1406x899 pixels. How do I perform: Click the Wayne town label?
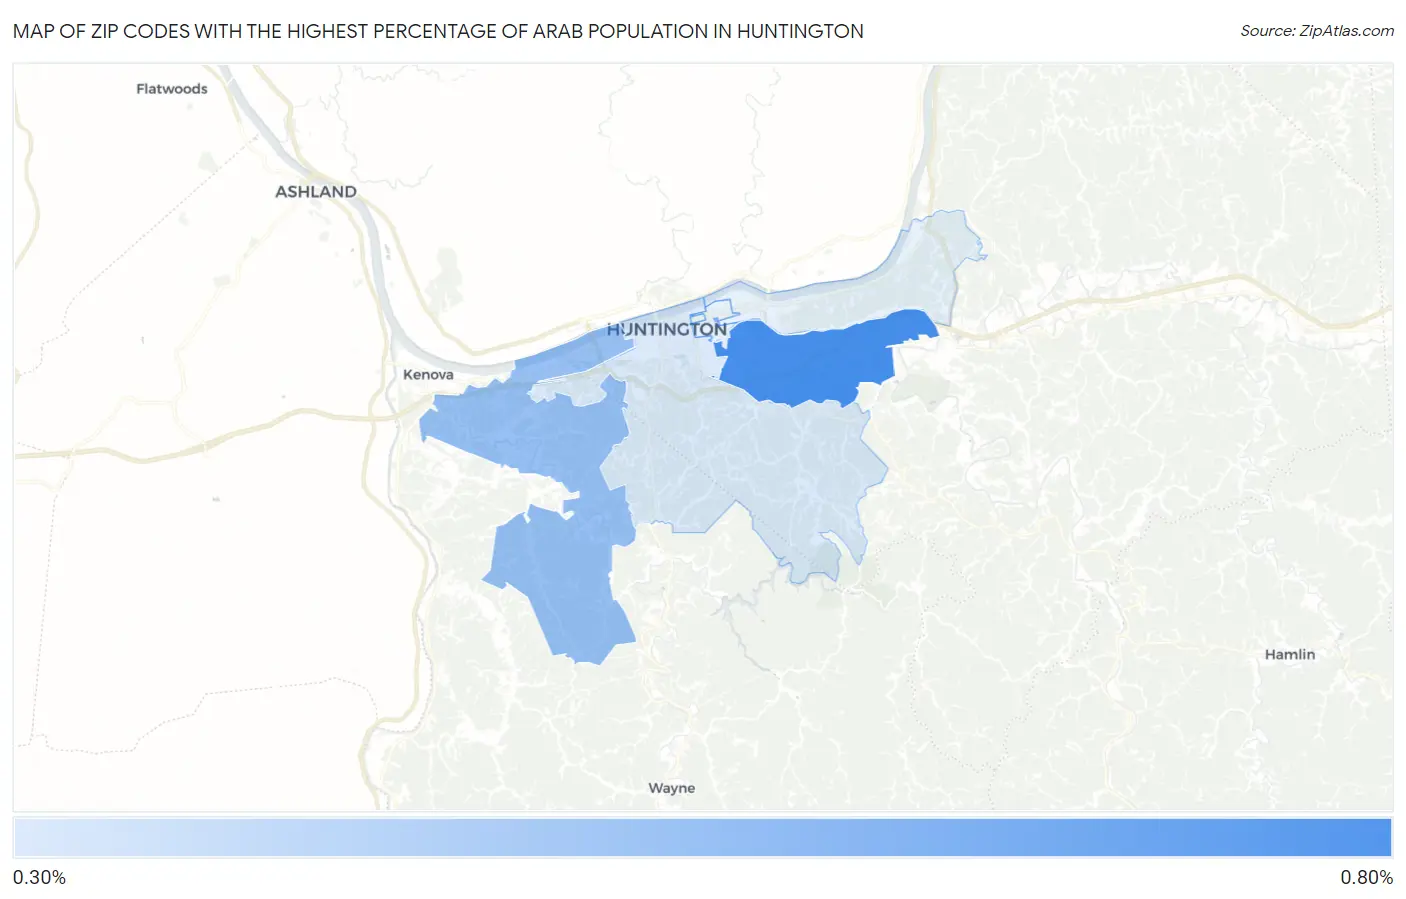pos(671,788)
